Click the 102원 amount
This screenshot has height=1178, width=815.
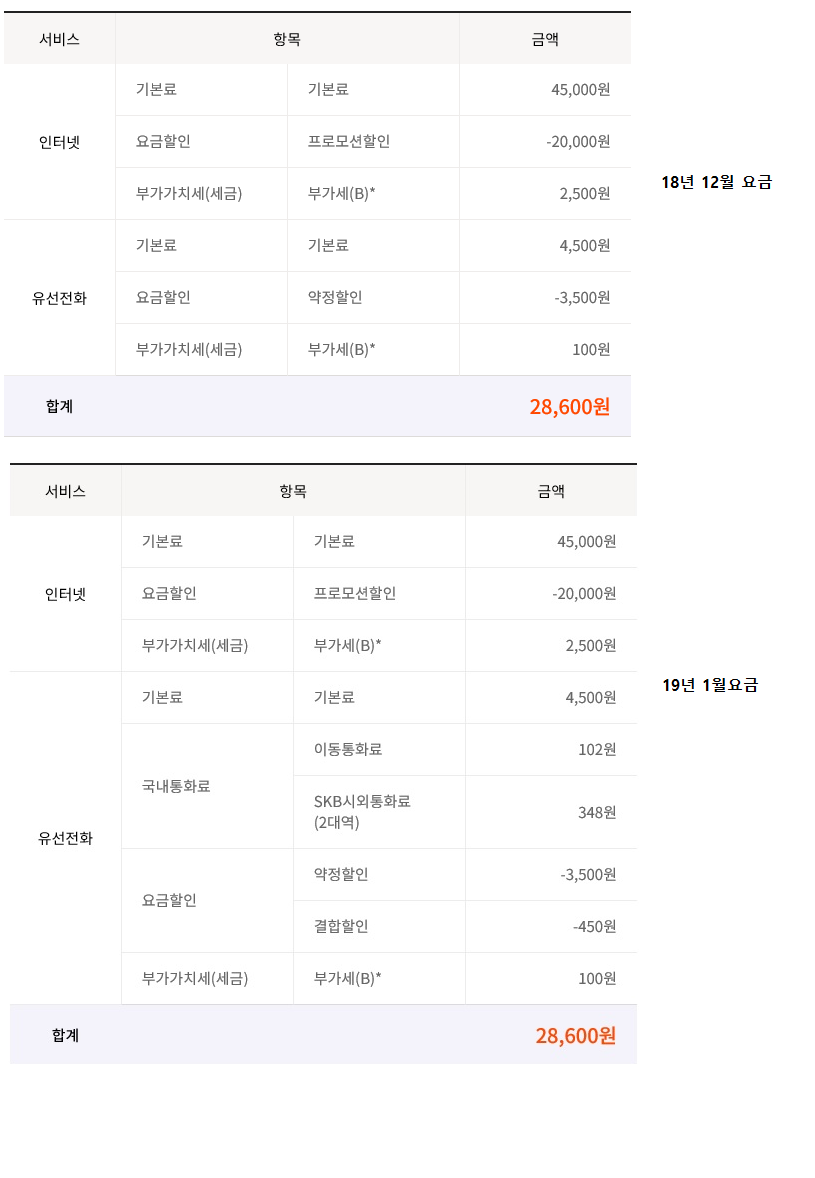597,749
